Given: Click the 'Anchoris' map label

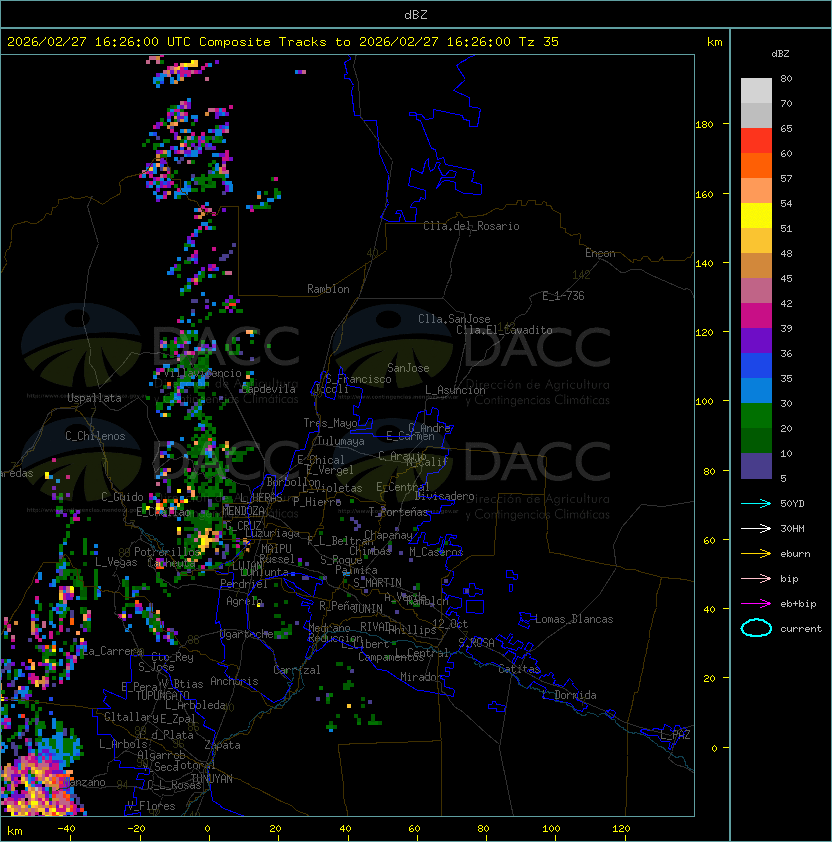Looking at the screenshot, I should click(x=234, y=681).
